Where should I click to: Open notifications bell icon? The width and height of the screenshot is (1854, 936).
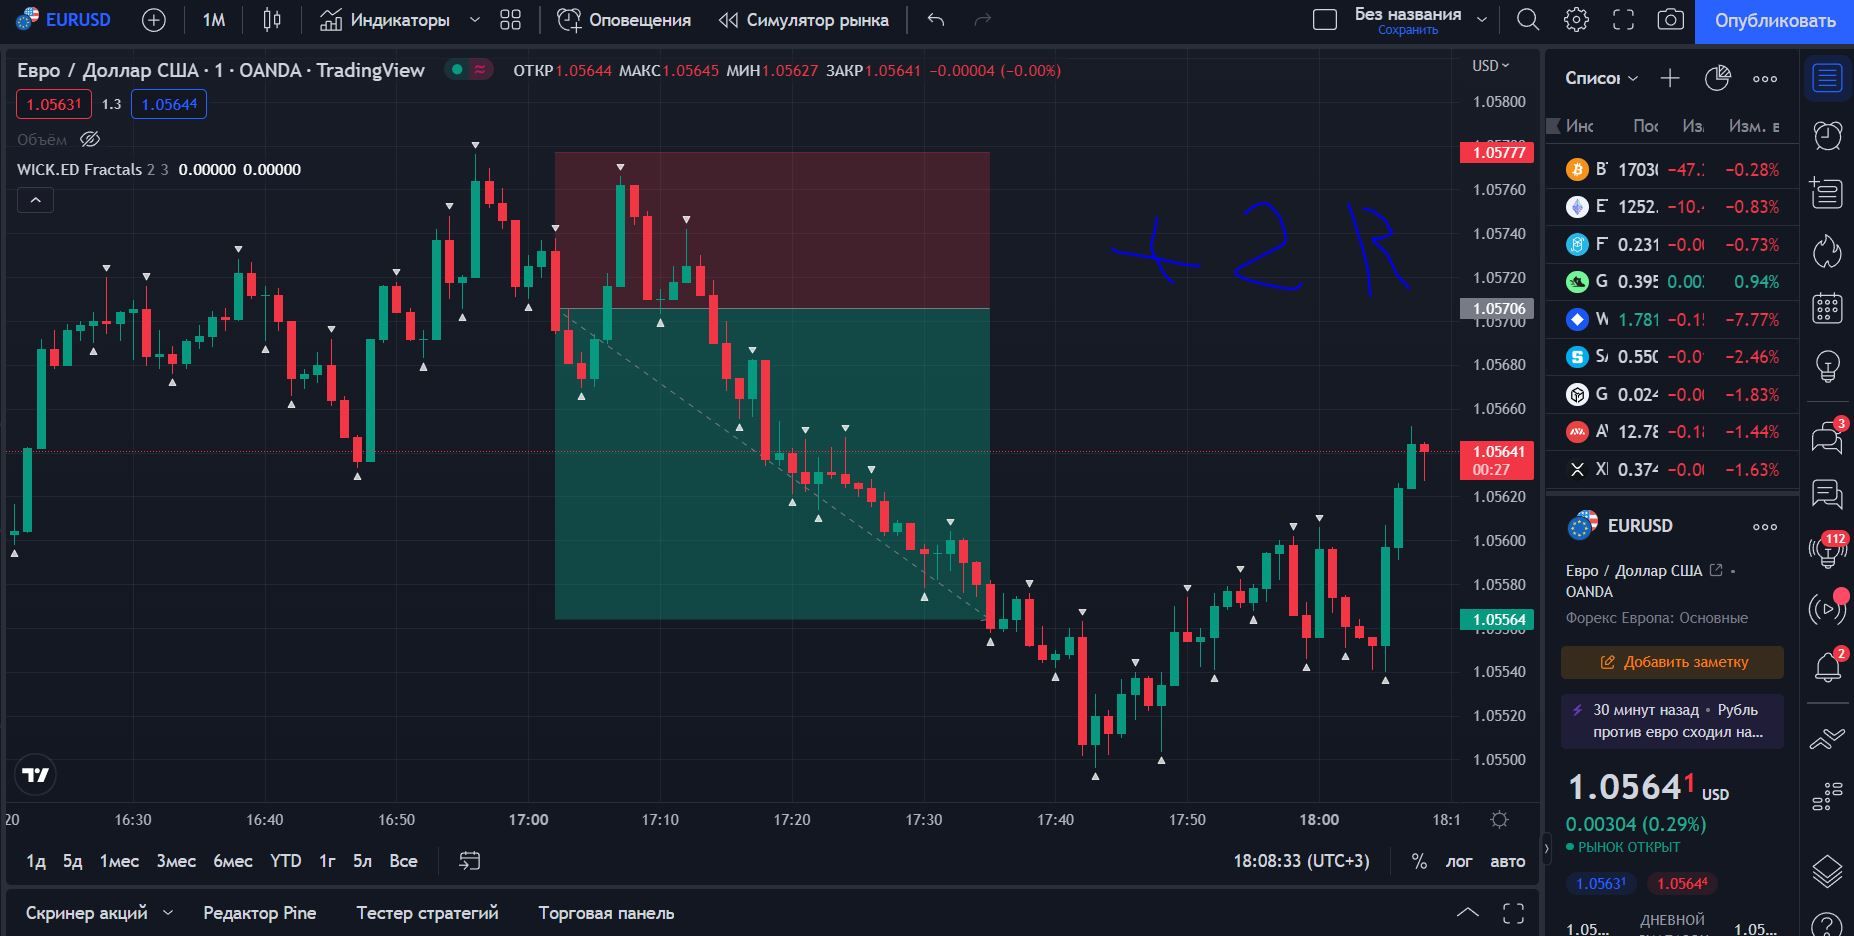point(1827,666)
